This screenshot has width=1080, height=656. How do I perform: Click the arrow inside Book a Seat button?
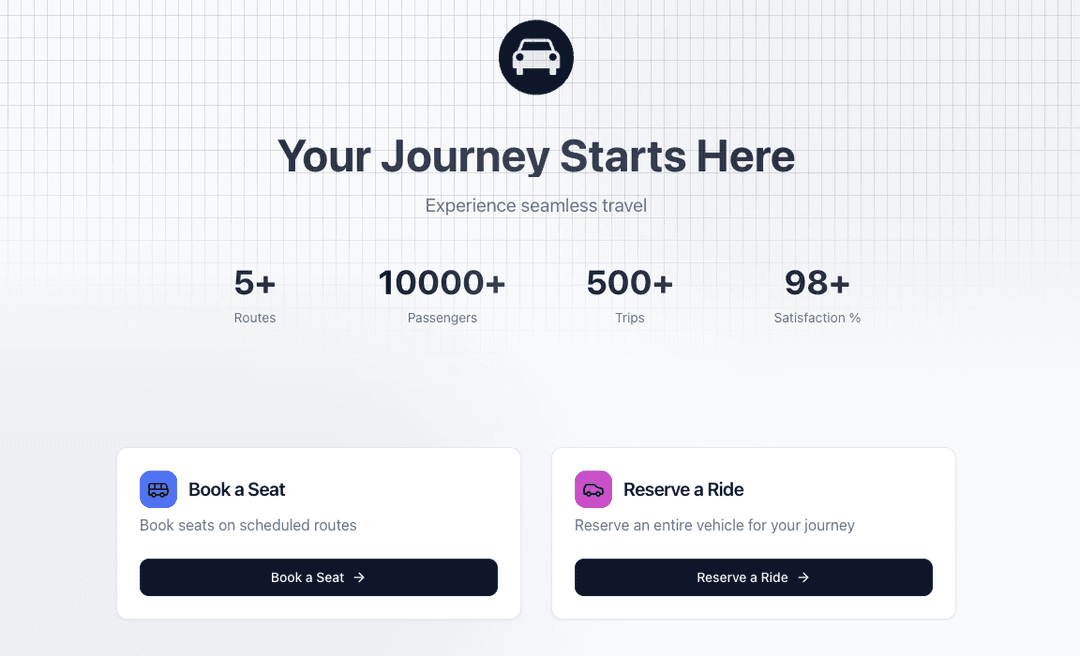click(359, 577)
